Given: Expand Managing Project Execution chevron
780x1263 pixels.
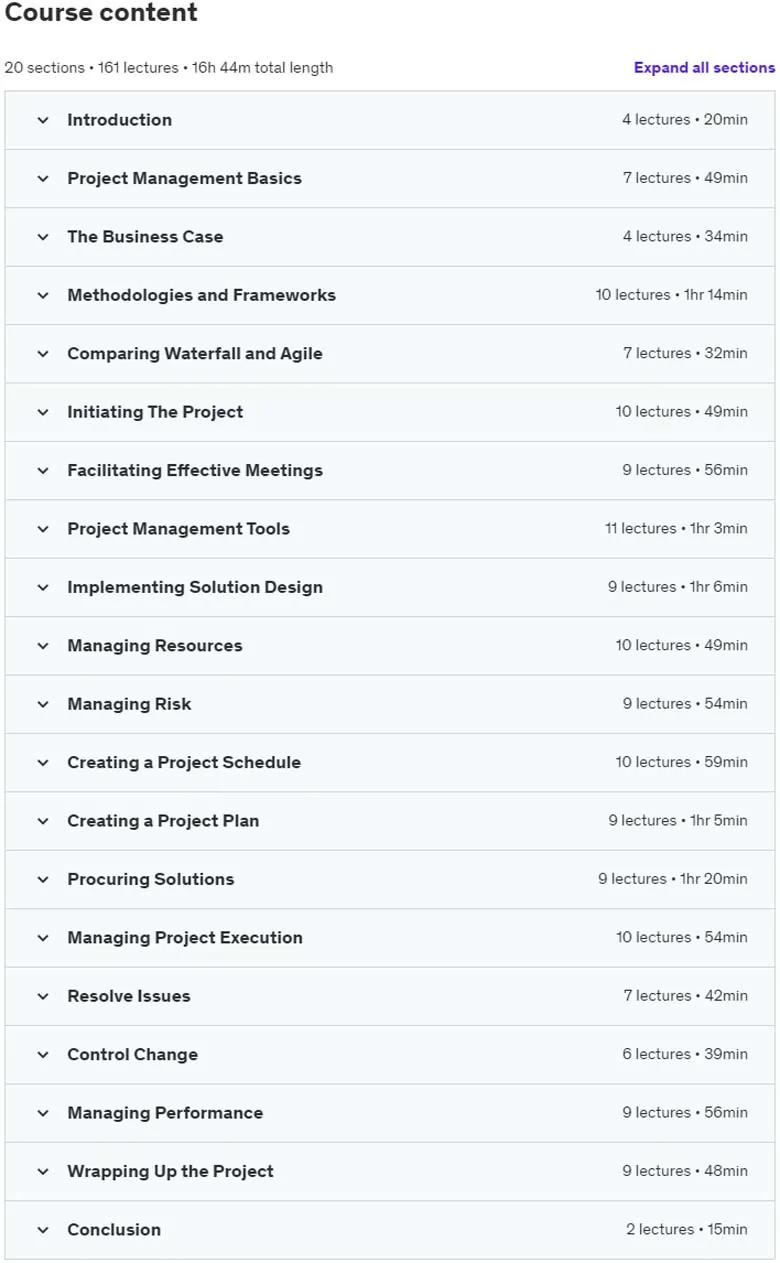Looking at the screenshot, I should point(43,938).
